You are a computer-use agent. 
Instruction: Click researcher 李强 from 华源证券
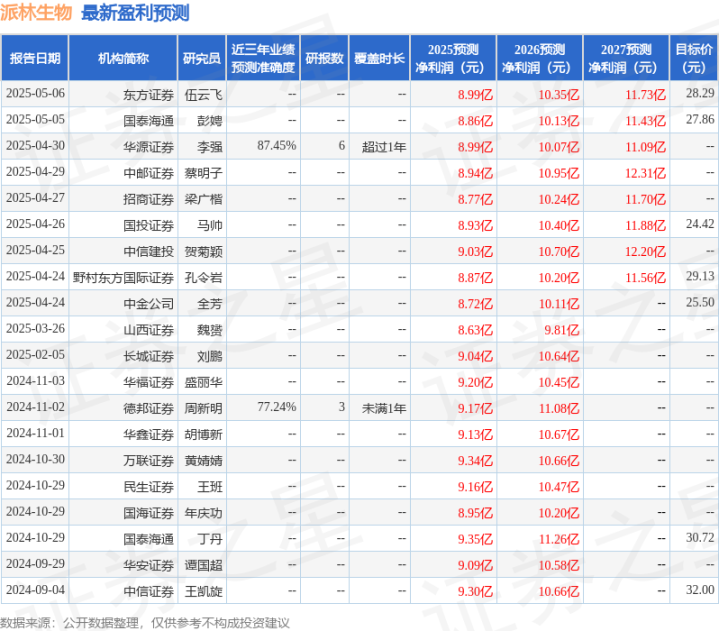coord(210,147)
